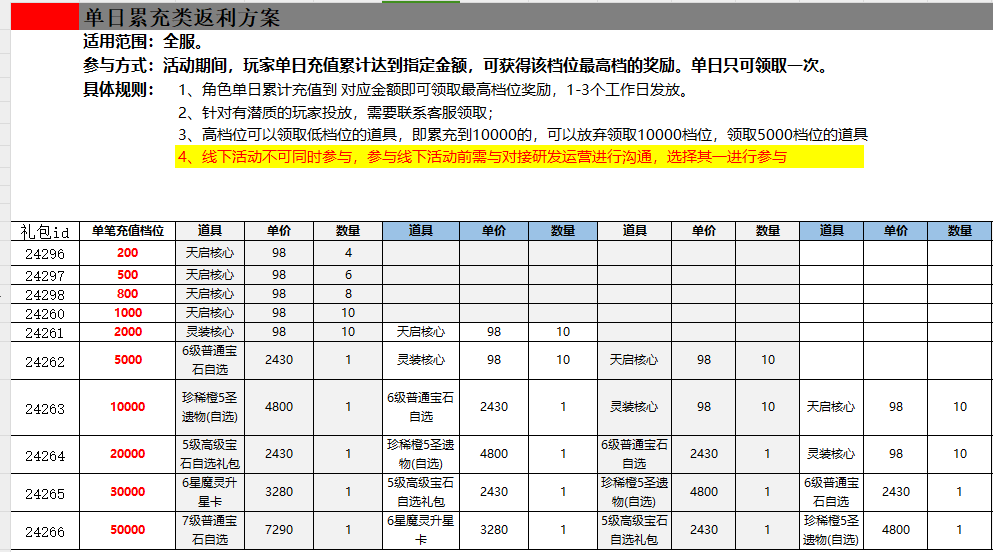Image resolution: width=993 pixels, height=552 pixels.
Task: Click first-column price 3280 in the 30000 row
Action: [x=279, y=492]
